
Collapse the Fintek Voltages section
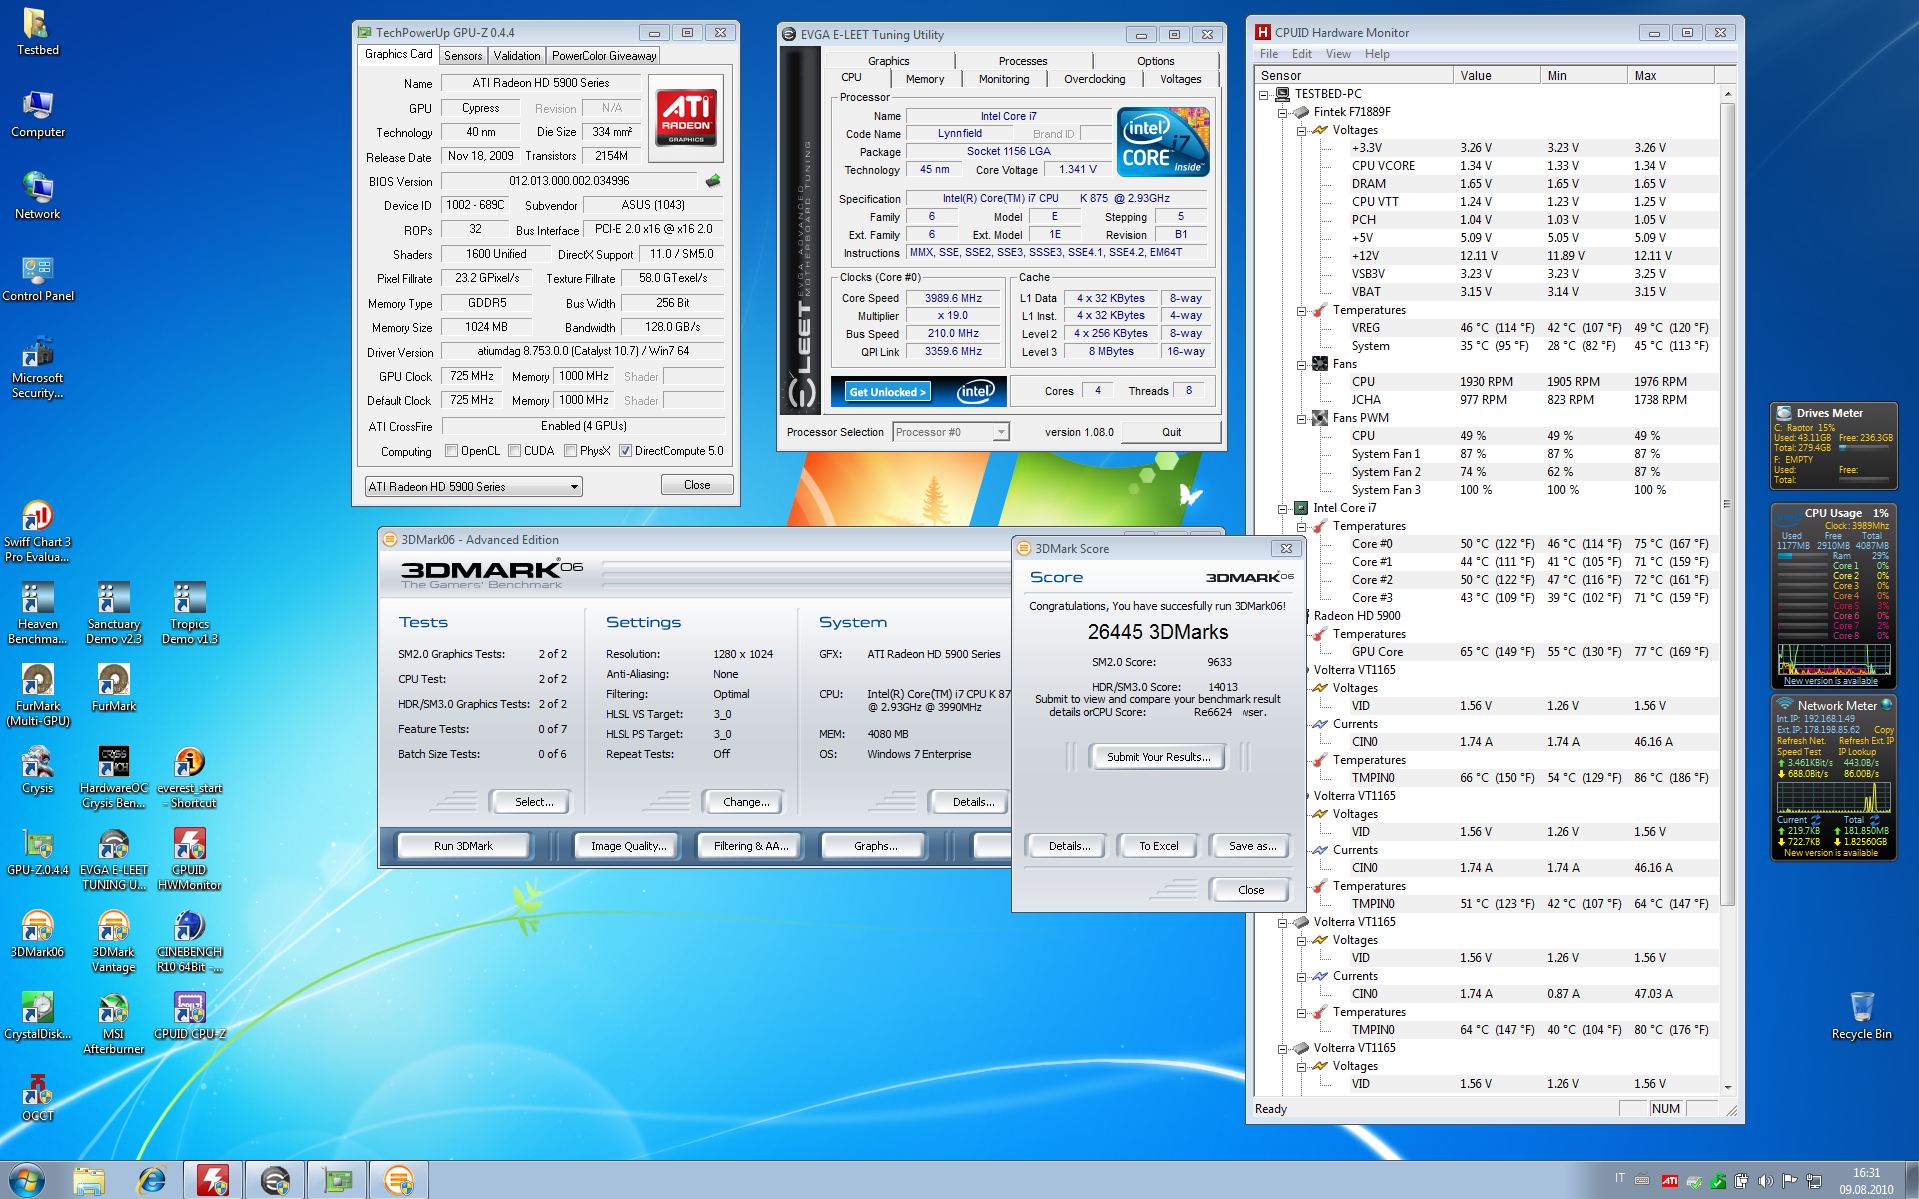1301,130
